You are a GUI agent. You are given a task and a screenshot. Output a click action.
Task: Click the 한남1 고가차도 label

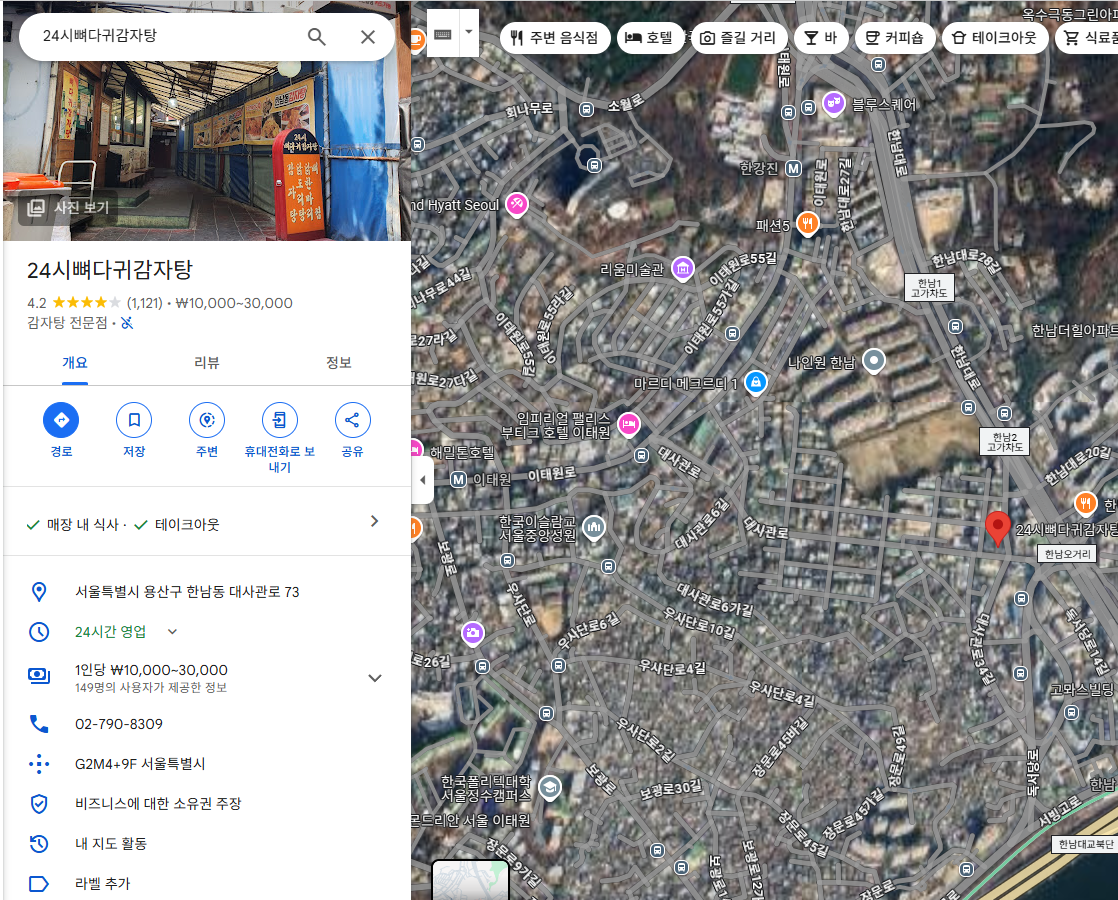(929, 288)
